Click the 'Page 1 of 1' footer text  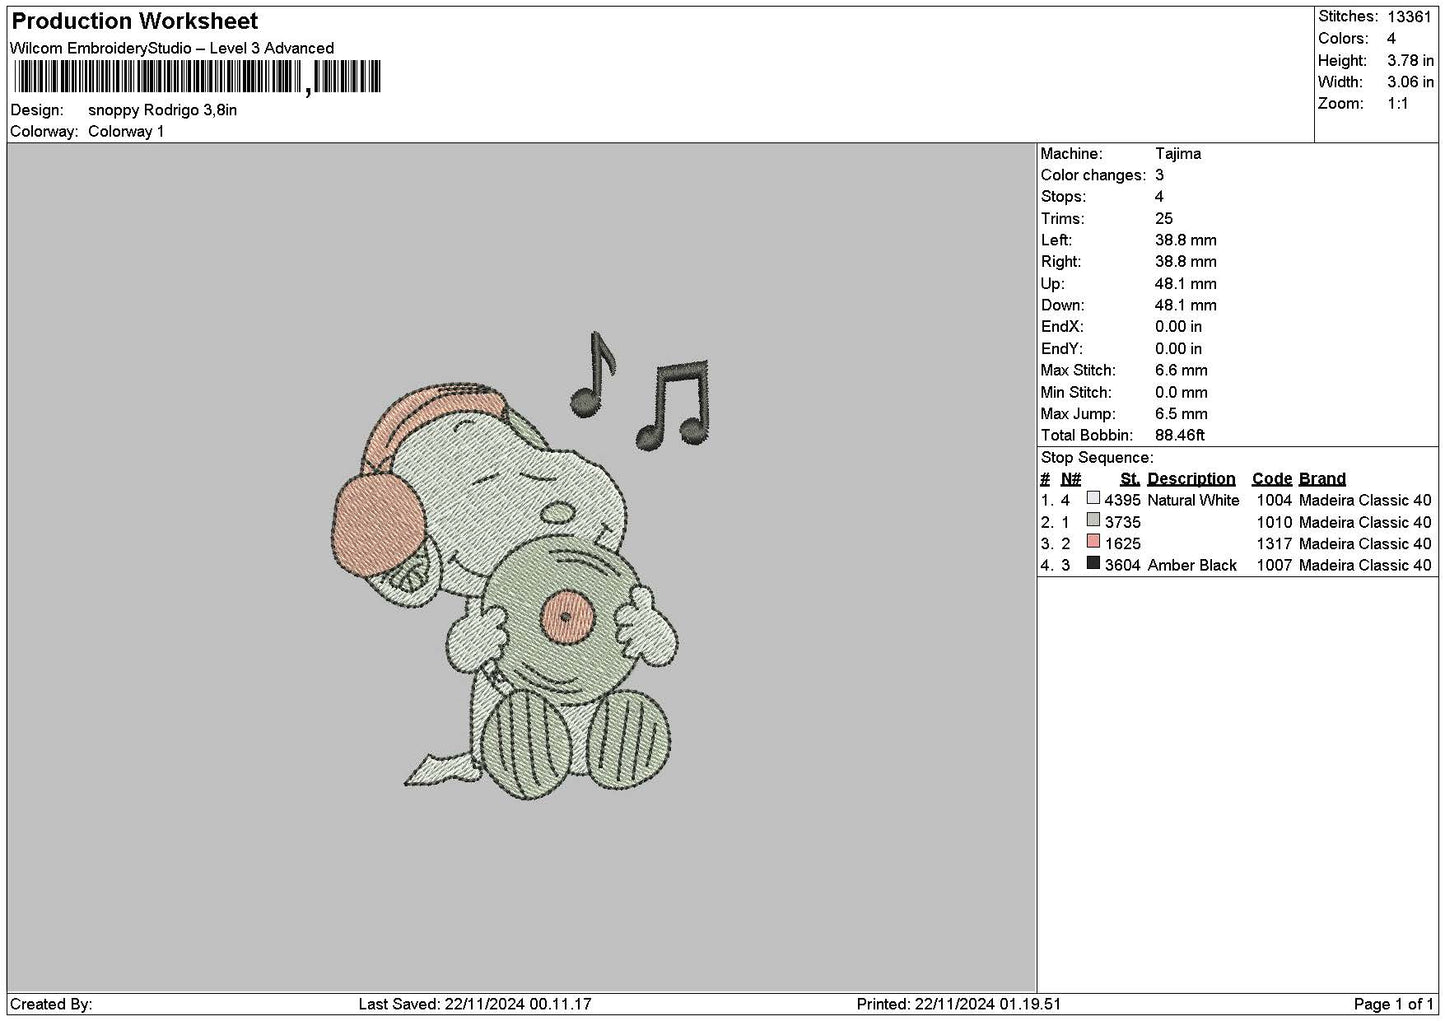1394,1004
